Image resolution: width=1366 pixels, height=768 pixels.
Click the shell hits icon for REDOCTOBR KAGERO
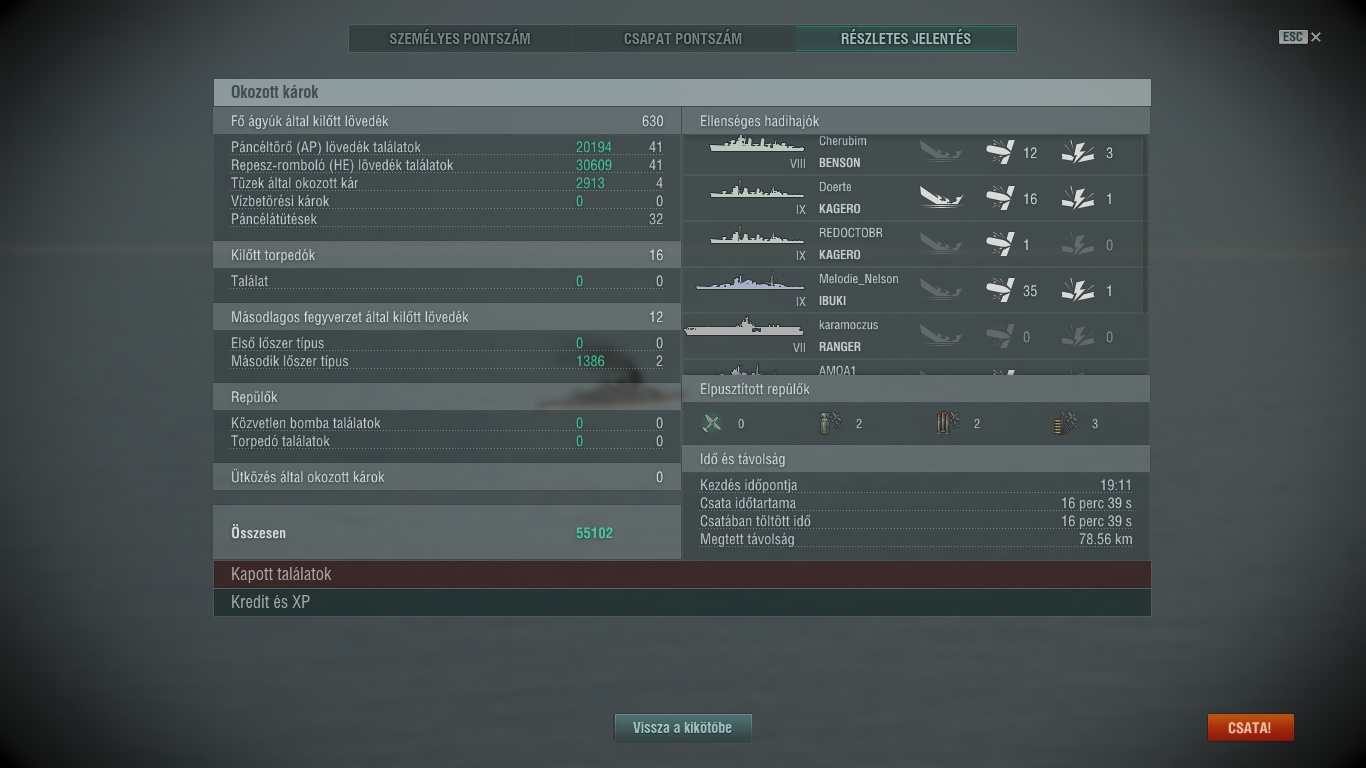(x=1000, y=244)
